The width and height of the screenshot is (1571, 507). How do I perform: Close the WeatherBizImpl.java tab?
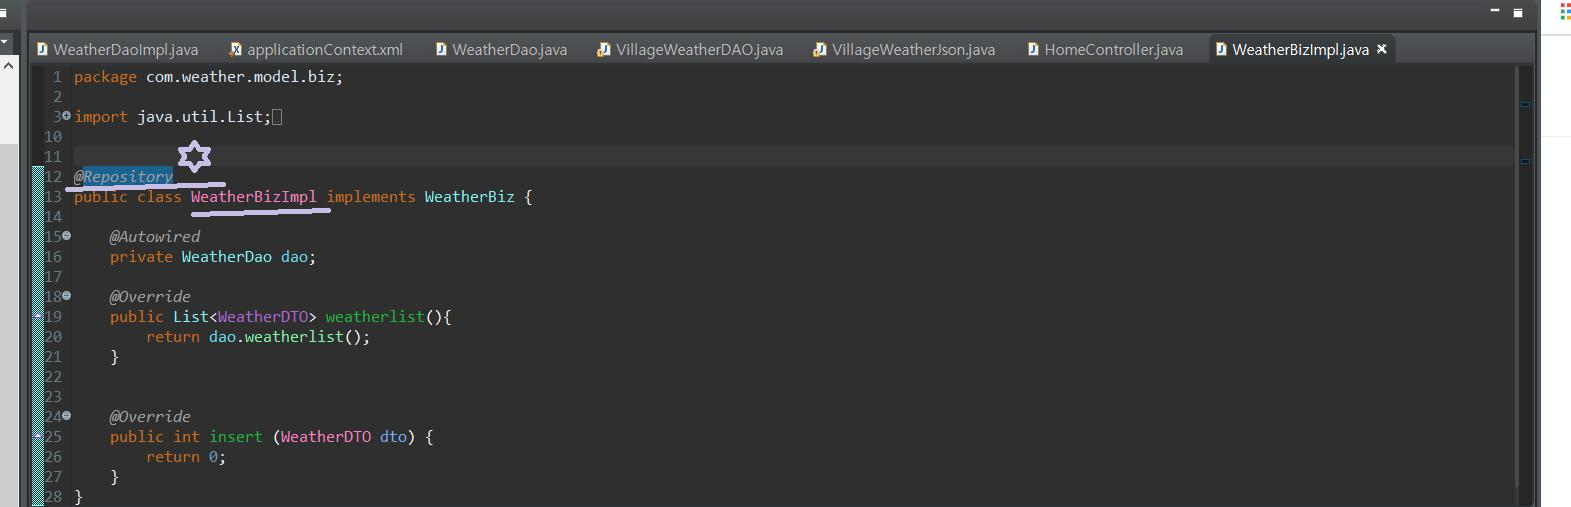point(1382,48)
